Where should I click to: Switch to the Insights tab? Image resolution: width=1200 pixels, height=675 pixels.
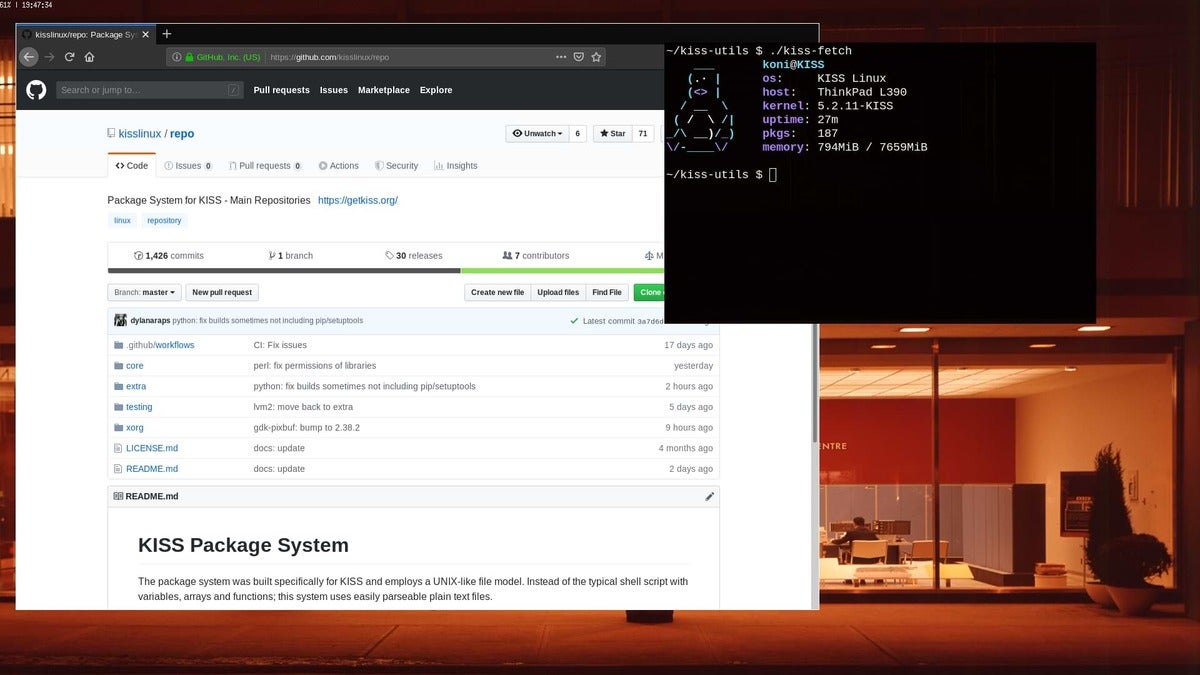(x=455, y=166)
